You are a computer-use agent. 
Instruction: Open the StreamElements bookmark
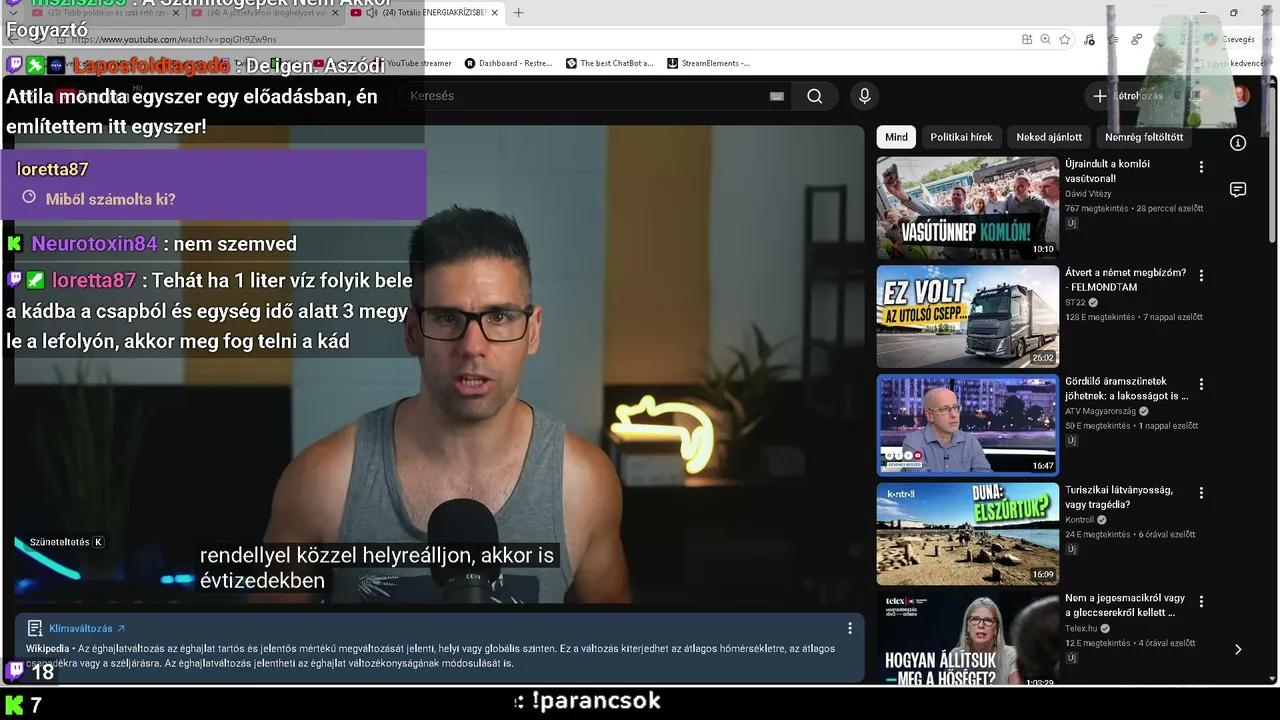pos(709,63)
